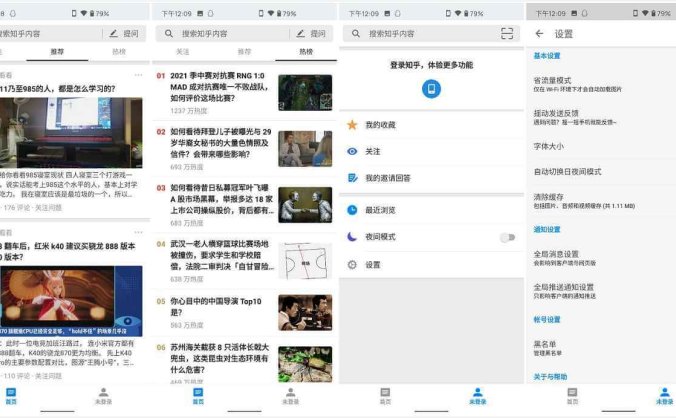Open 我的收藏

pos(431,125)
